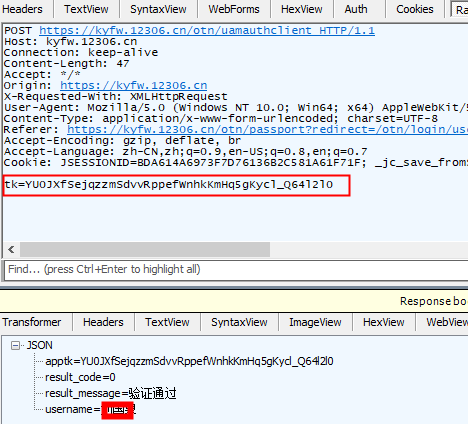Click the Accept-Language header line

pyautogui.click(x=186, y=151)
